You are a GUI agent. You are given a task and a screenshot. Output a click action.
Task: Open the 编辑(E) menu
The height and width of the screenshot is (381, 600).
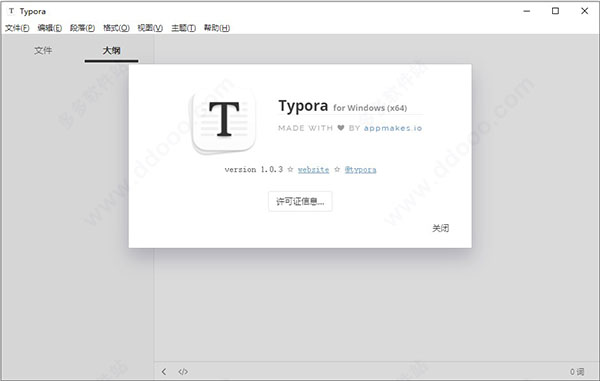tap(50, 28)
